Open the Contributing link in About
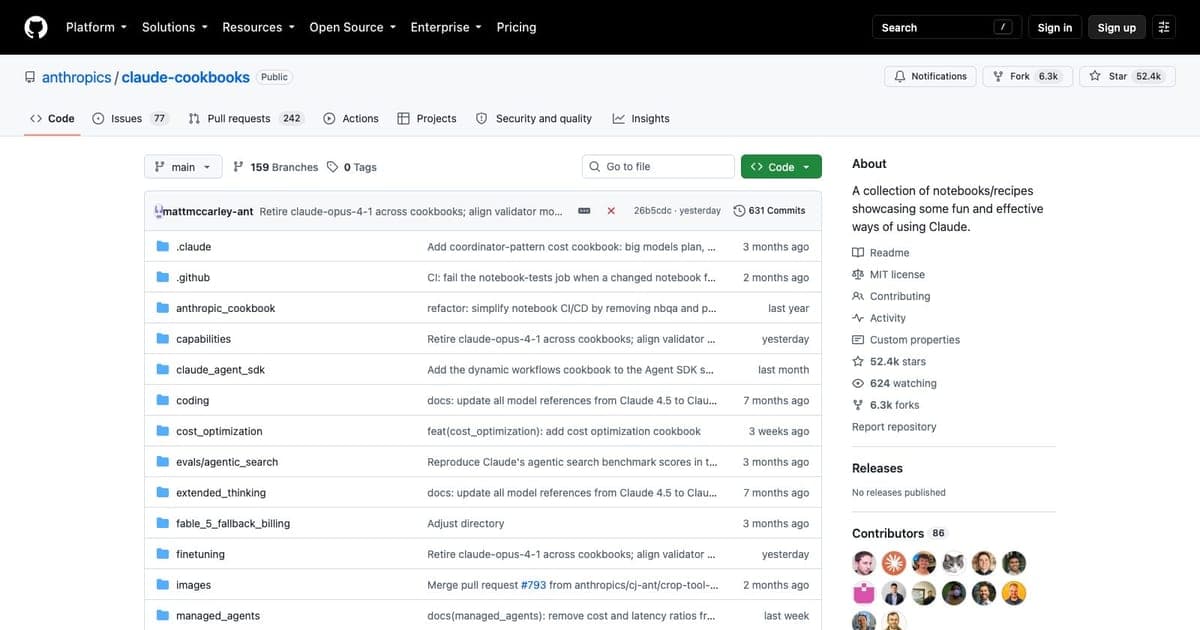 [x=900, y=297]
